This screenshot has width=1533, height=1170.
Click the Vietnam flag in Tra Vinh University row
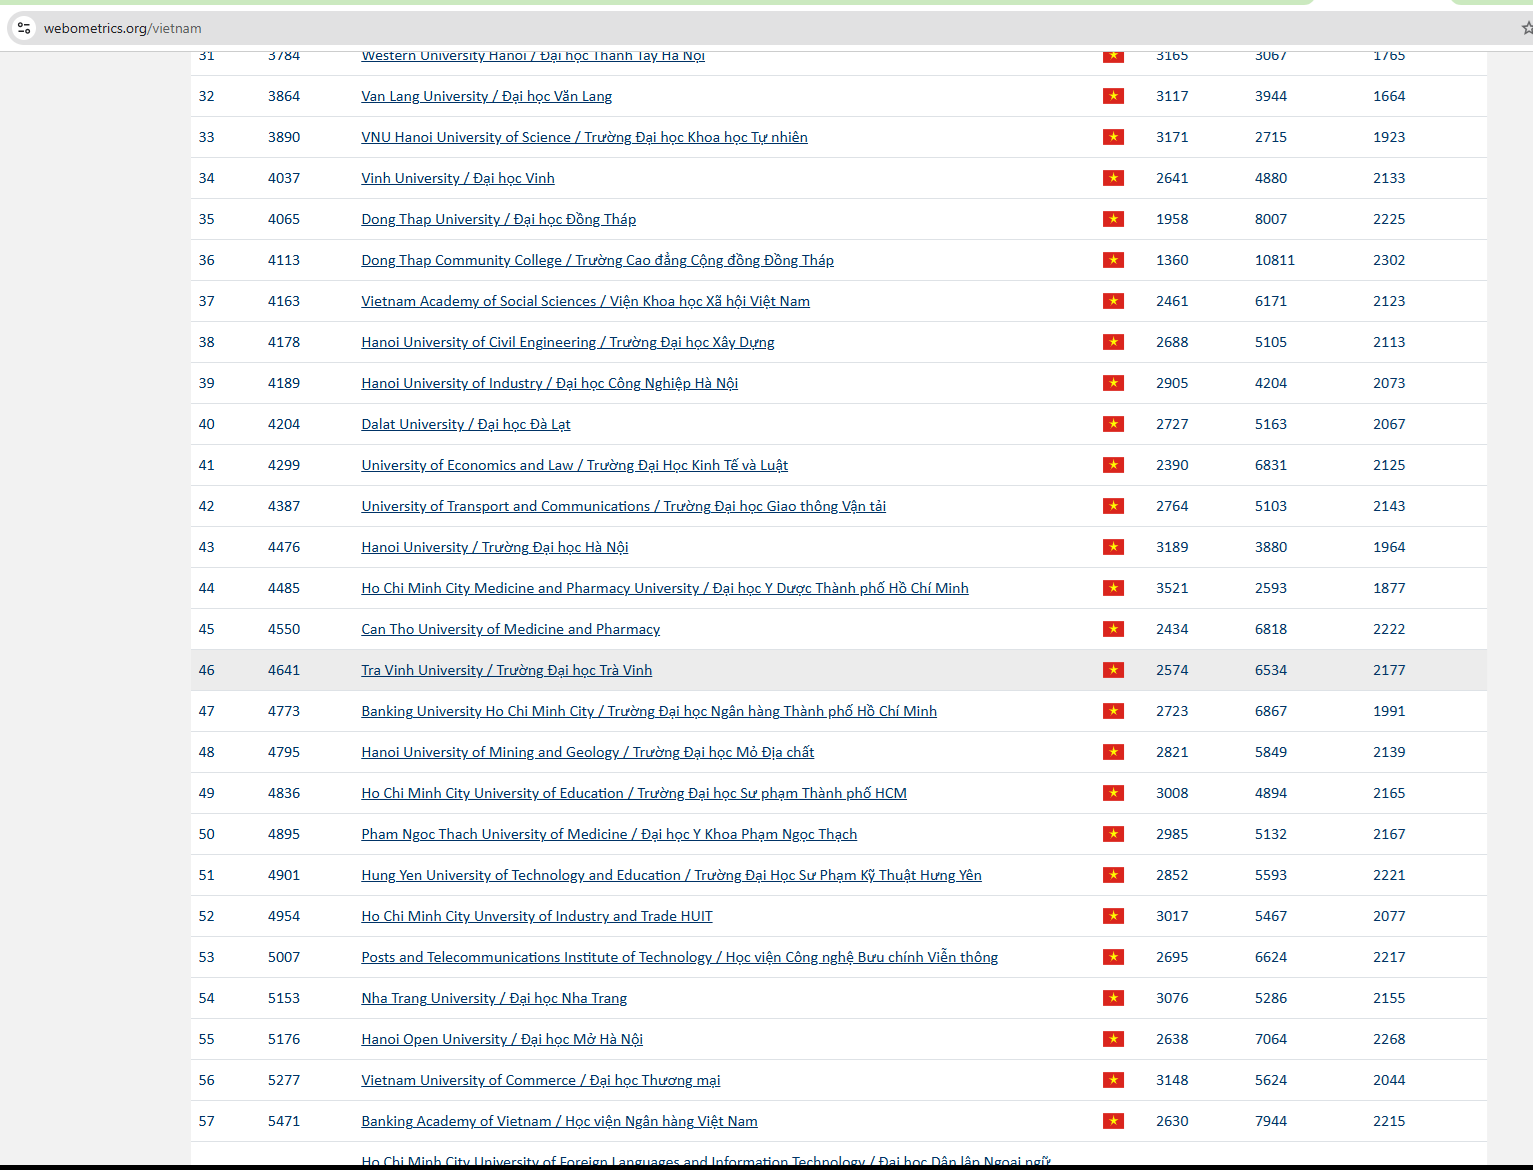coord(1113,670)
